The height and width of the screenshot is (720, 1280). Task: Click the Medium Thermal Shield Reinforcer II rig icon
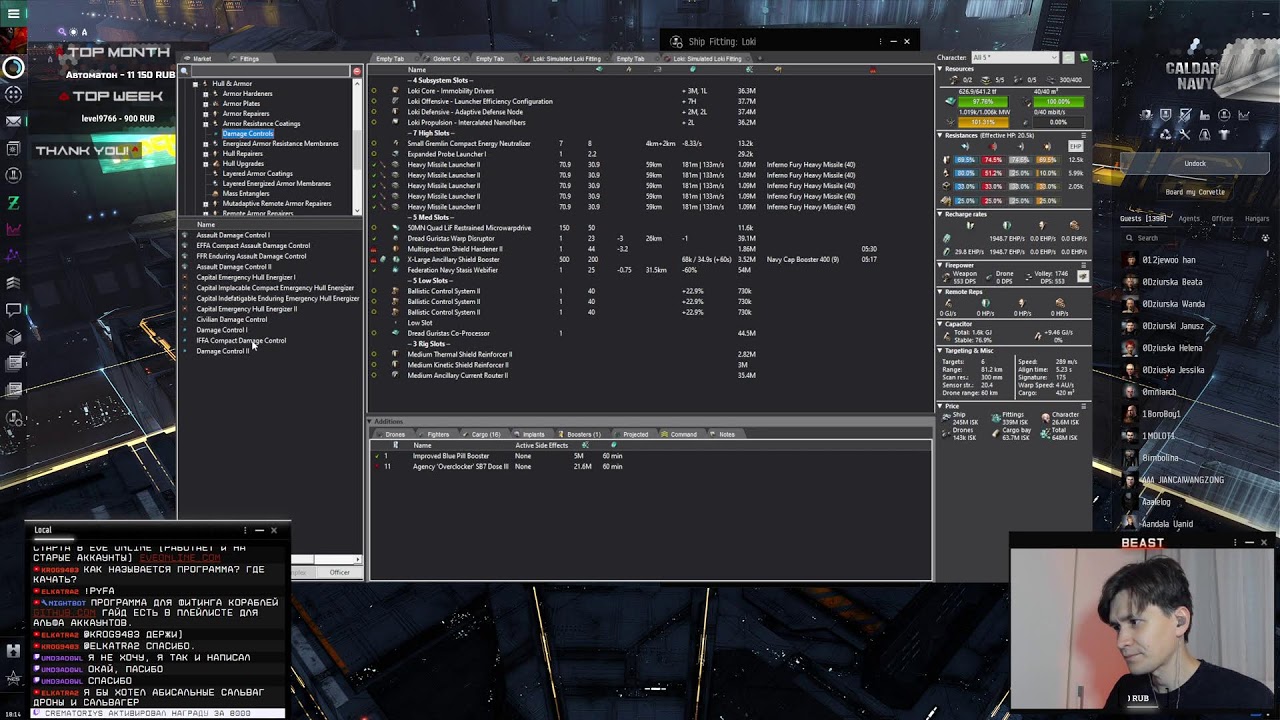coord(396,354)
